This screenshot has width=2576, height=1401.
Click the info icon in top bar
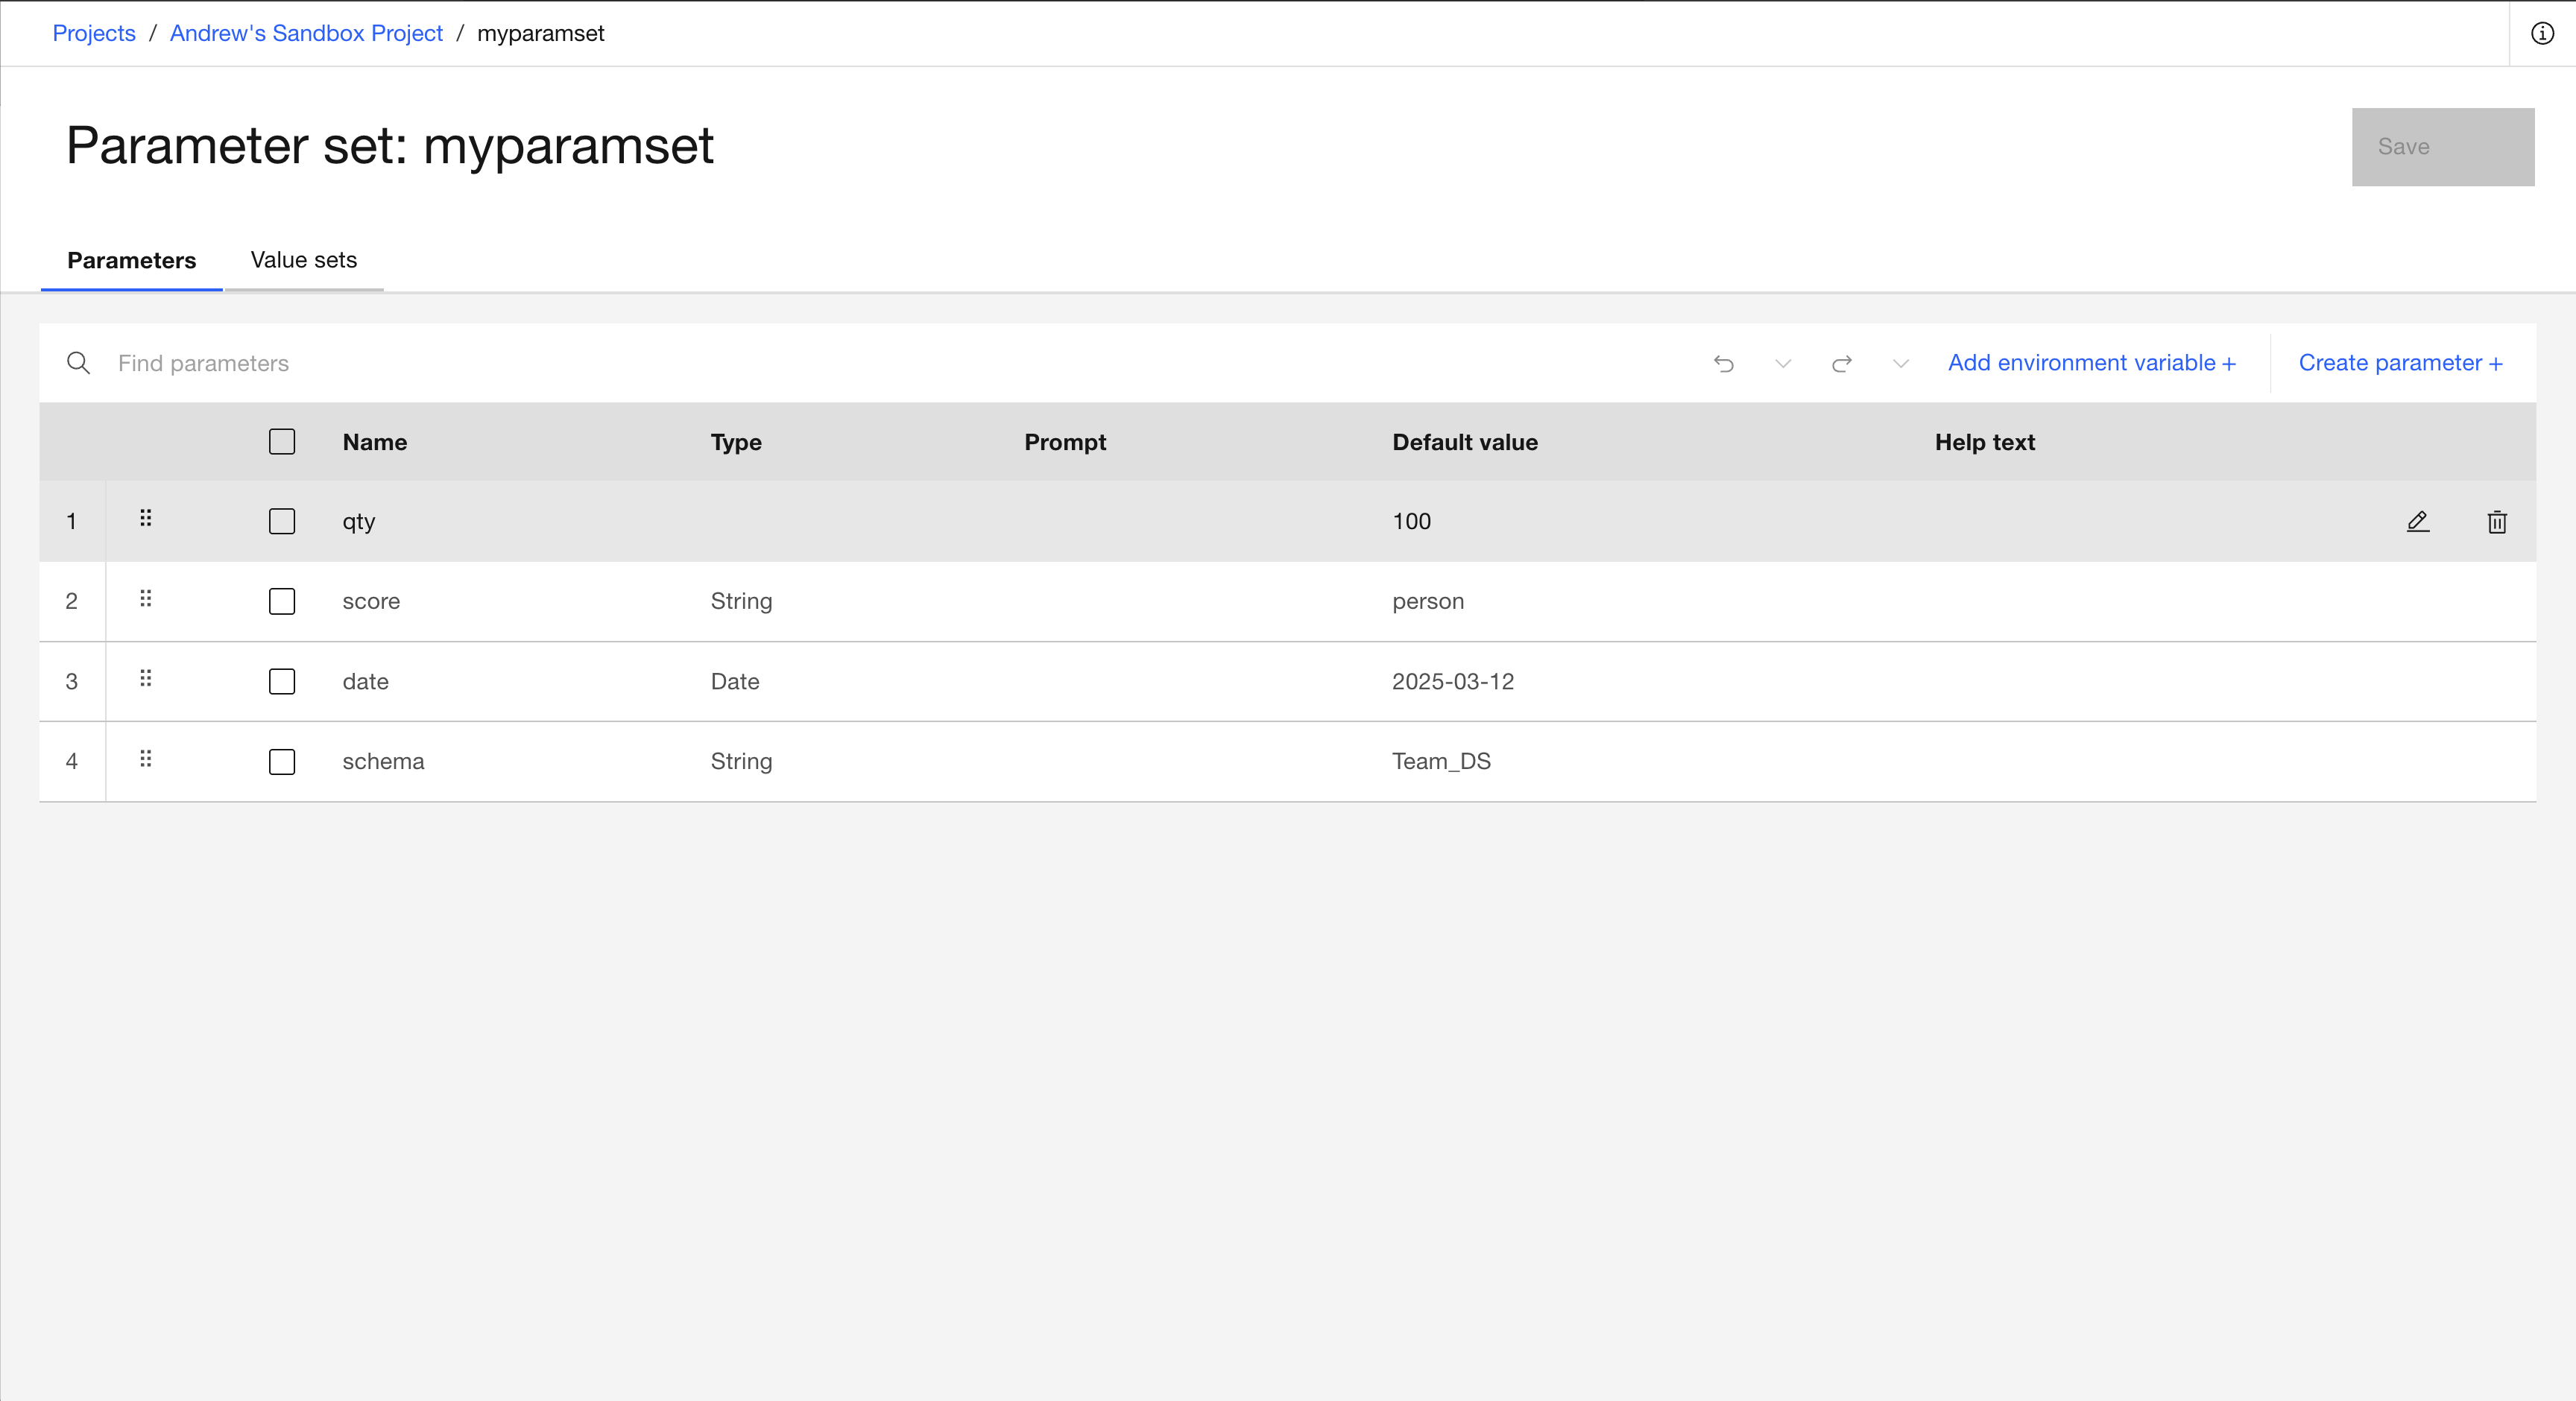2542,33
